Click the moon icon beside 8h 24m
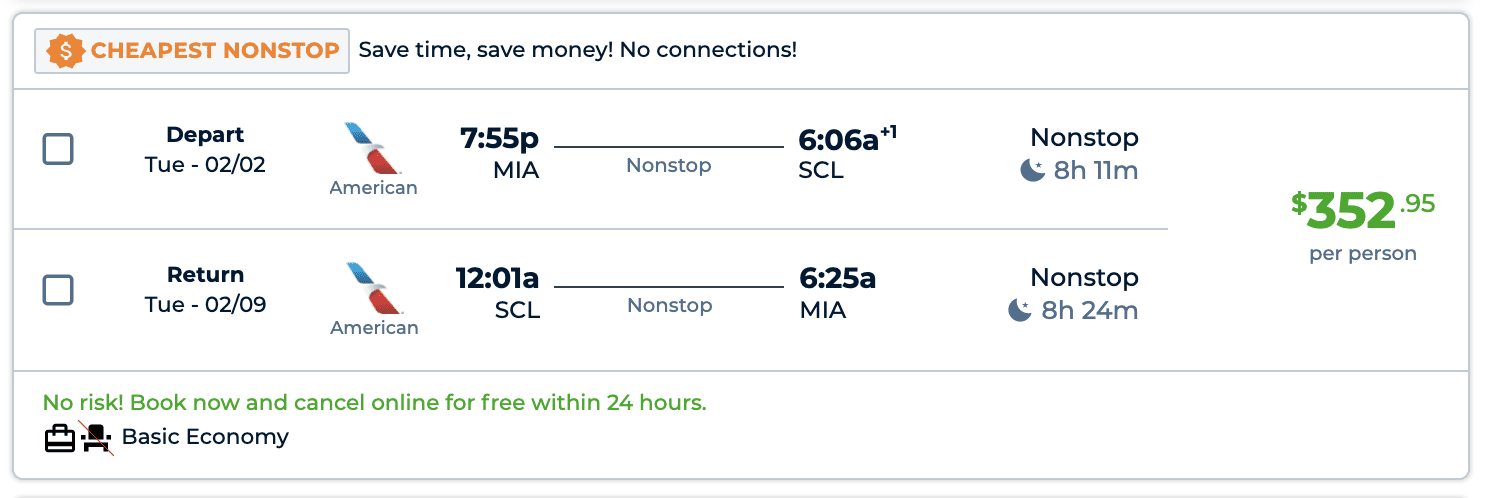Viewport: 1488px width, 498px height. [x=1019, y=311]
